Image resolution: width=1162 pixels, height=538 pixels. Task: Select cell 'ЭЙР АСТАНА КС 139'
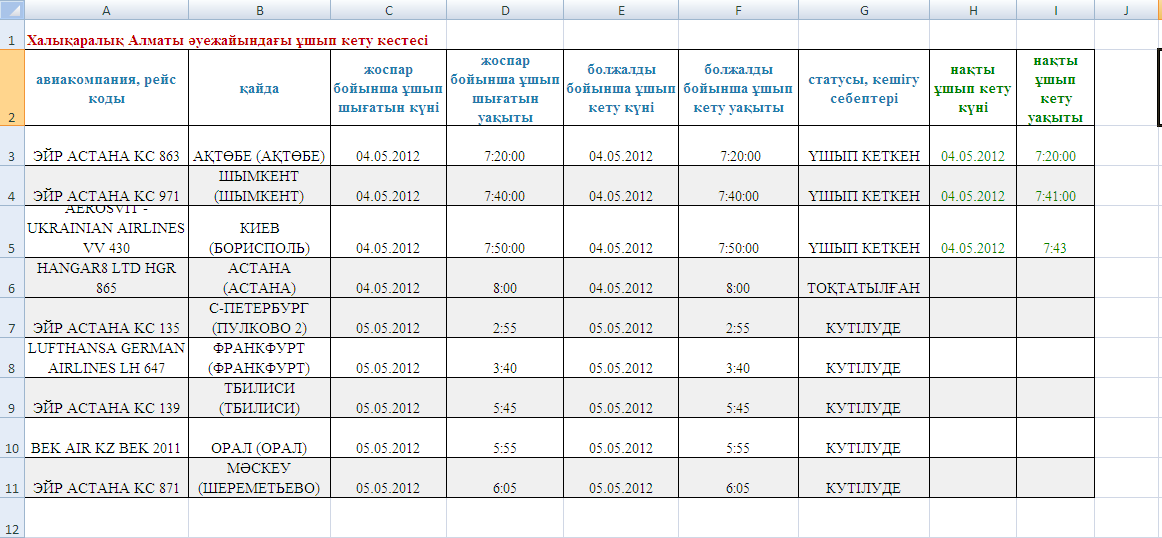click(x=107, y=398)
